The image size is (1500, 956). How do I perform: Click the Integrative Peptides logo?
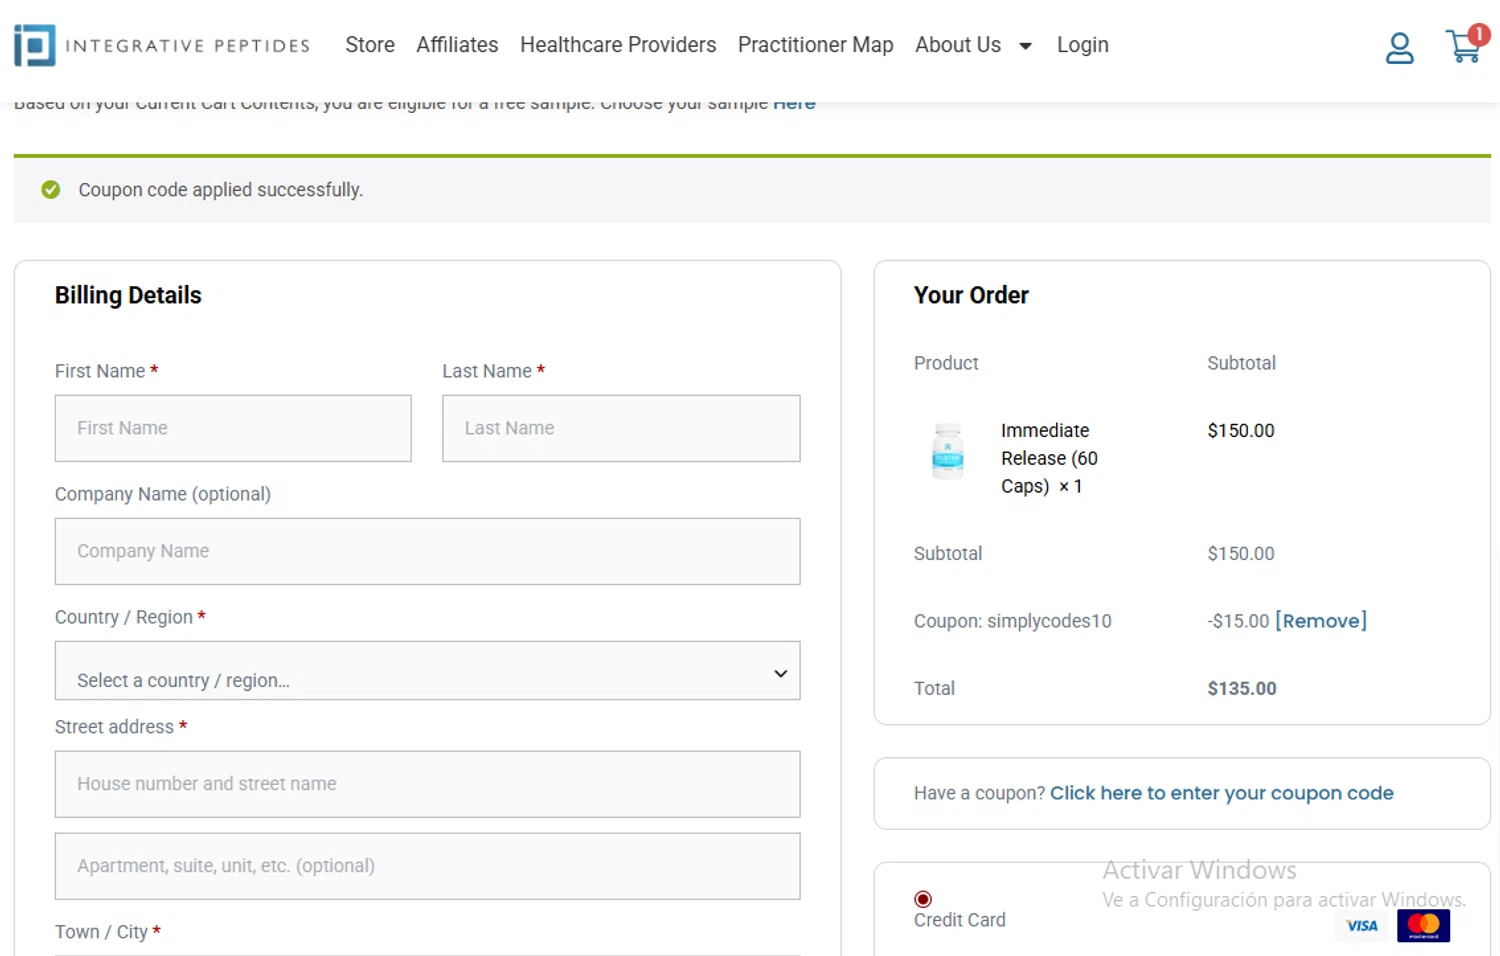click(x=162, y=46)
